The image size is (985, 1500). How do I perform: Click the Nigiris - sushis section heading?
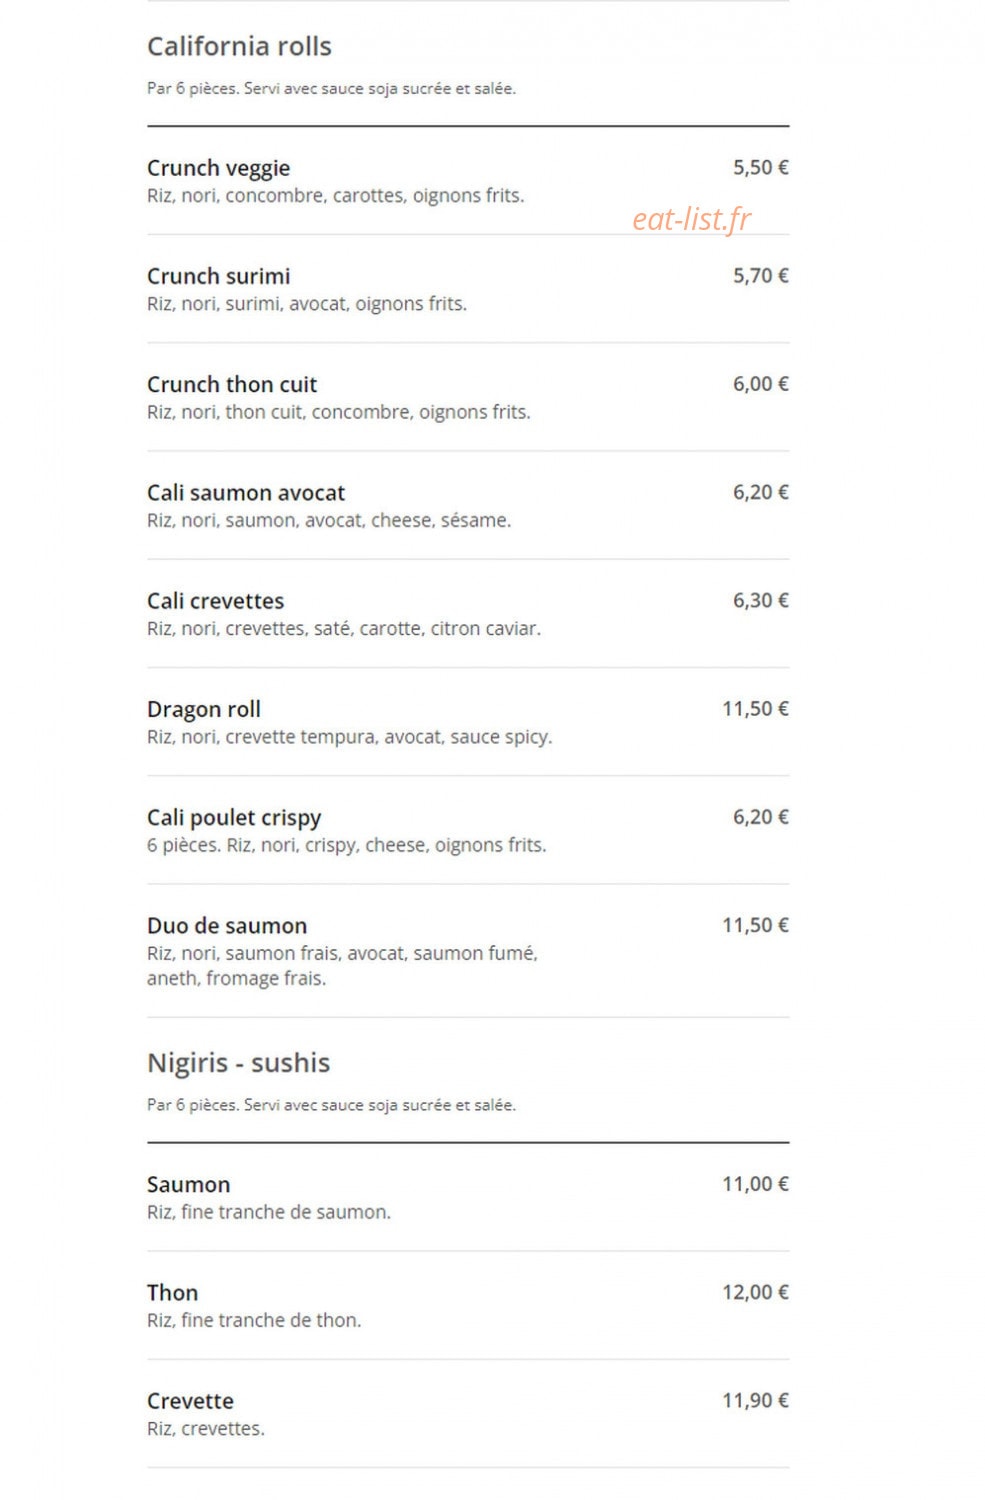238,1062
